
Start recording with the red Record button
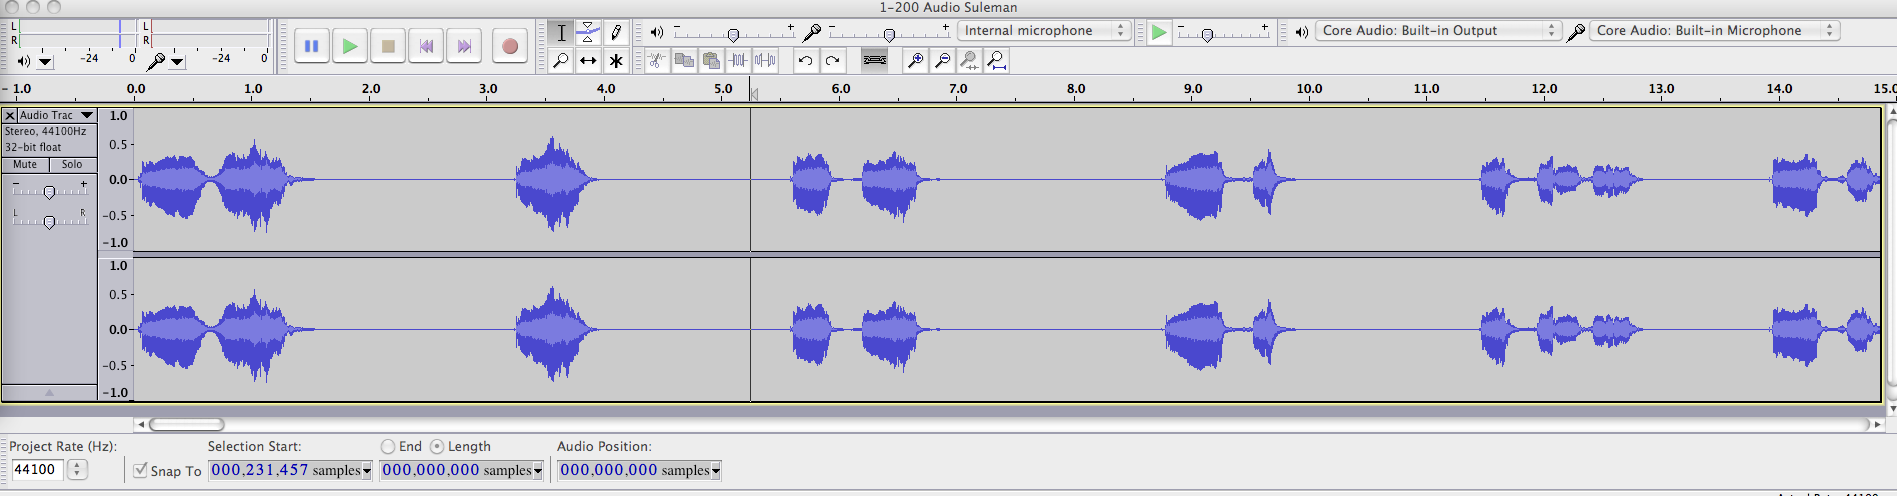[510, 46]
